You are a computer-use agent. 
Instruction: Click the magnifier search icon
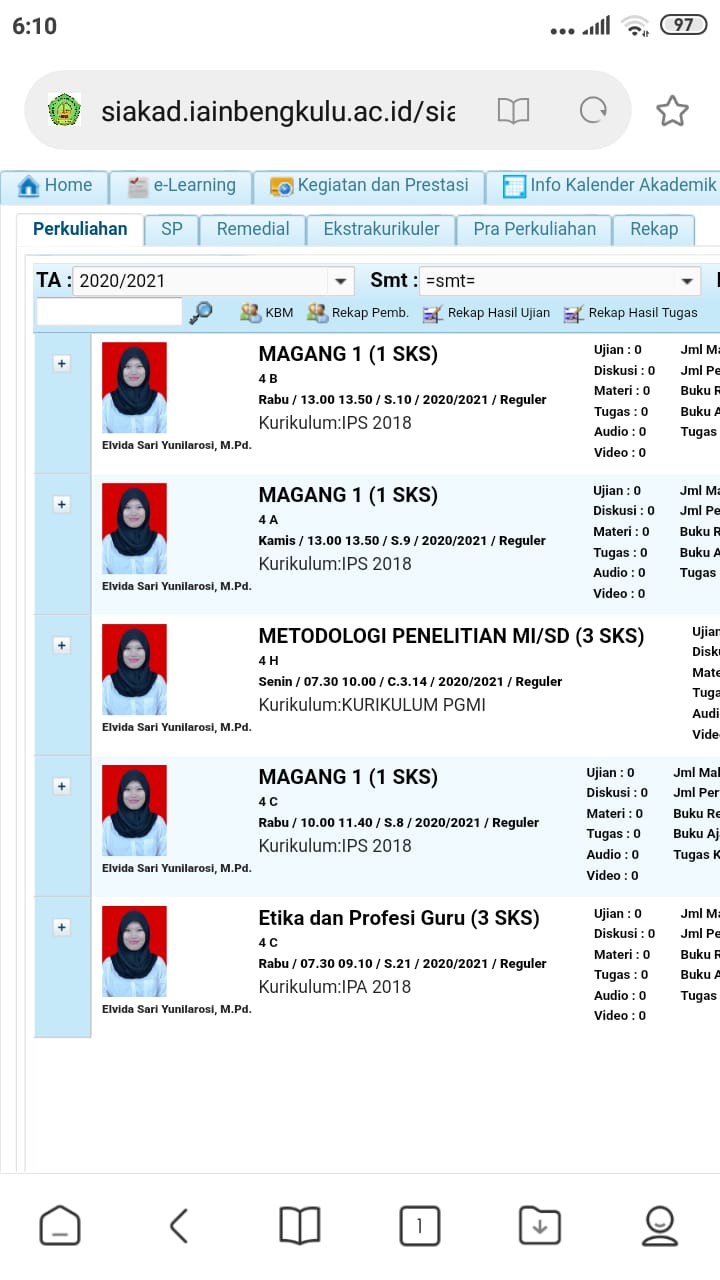click(x=201, y=312)
